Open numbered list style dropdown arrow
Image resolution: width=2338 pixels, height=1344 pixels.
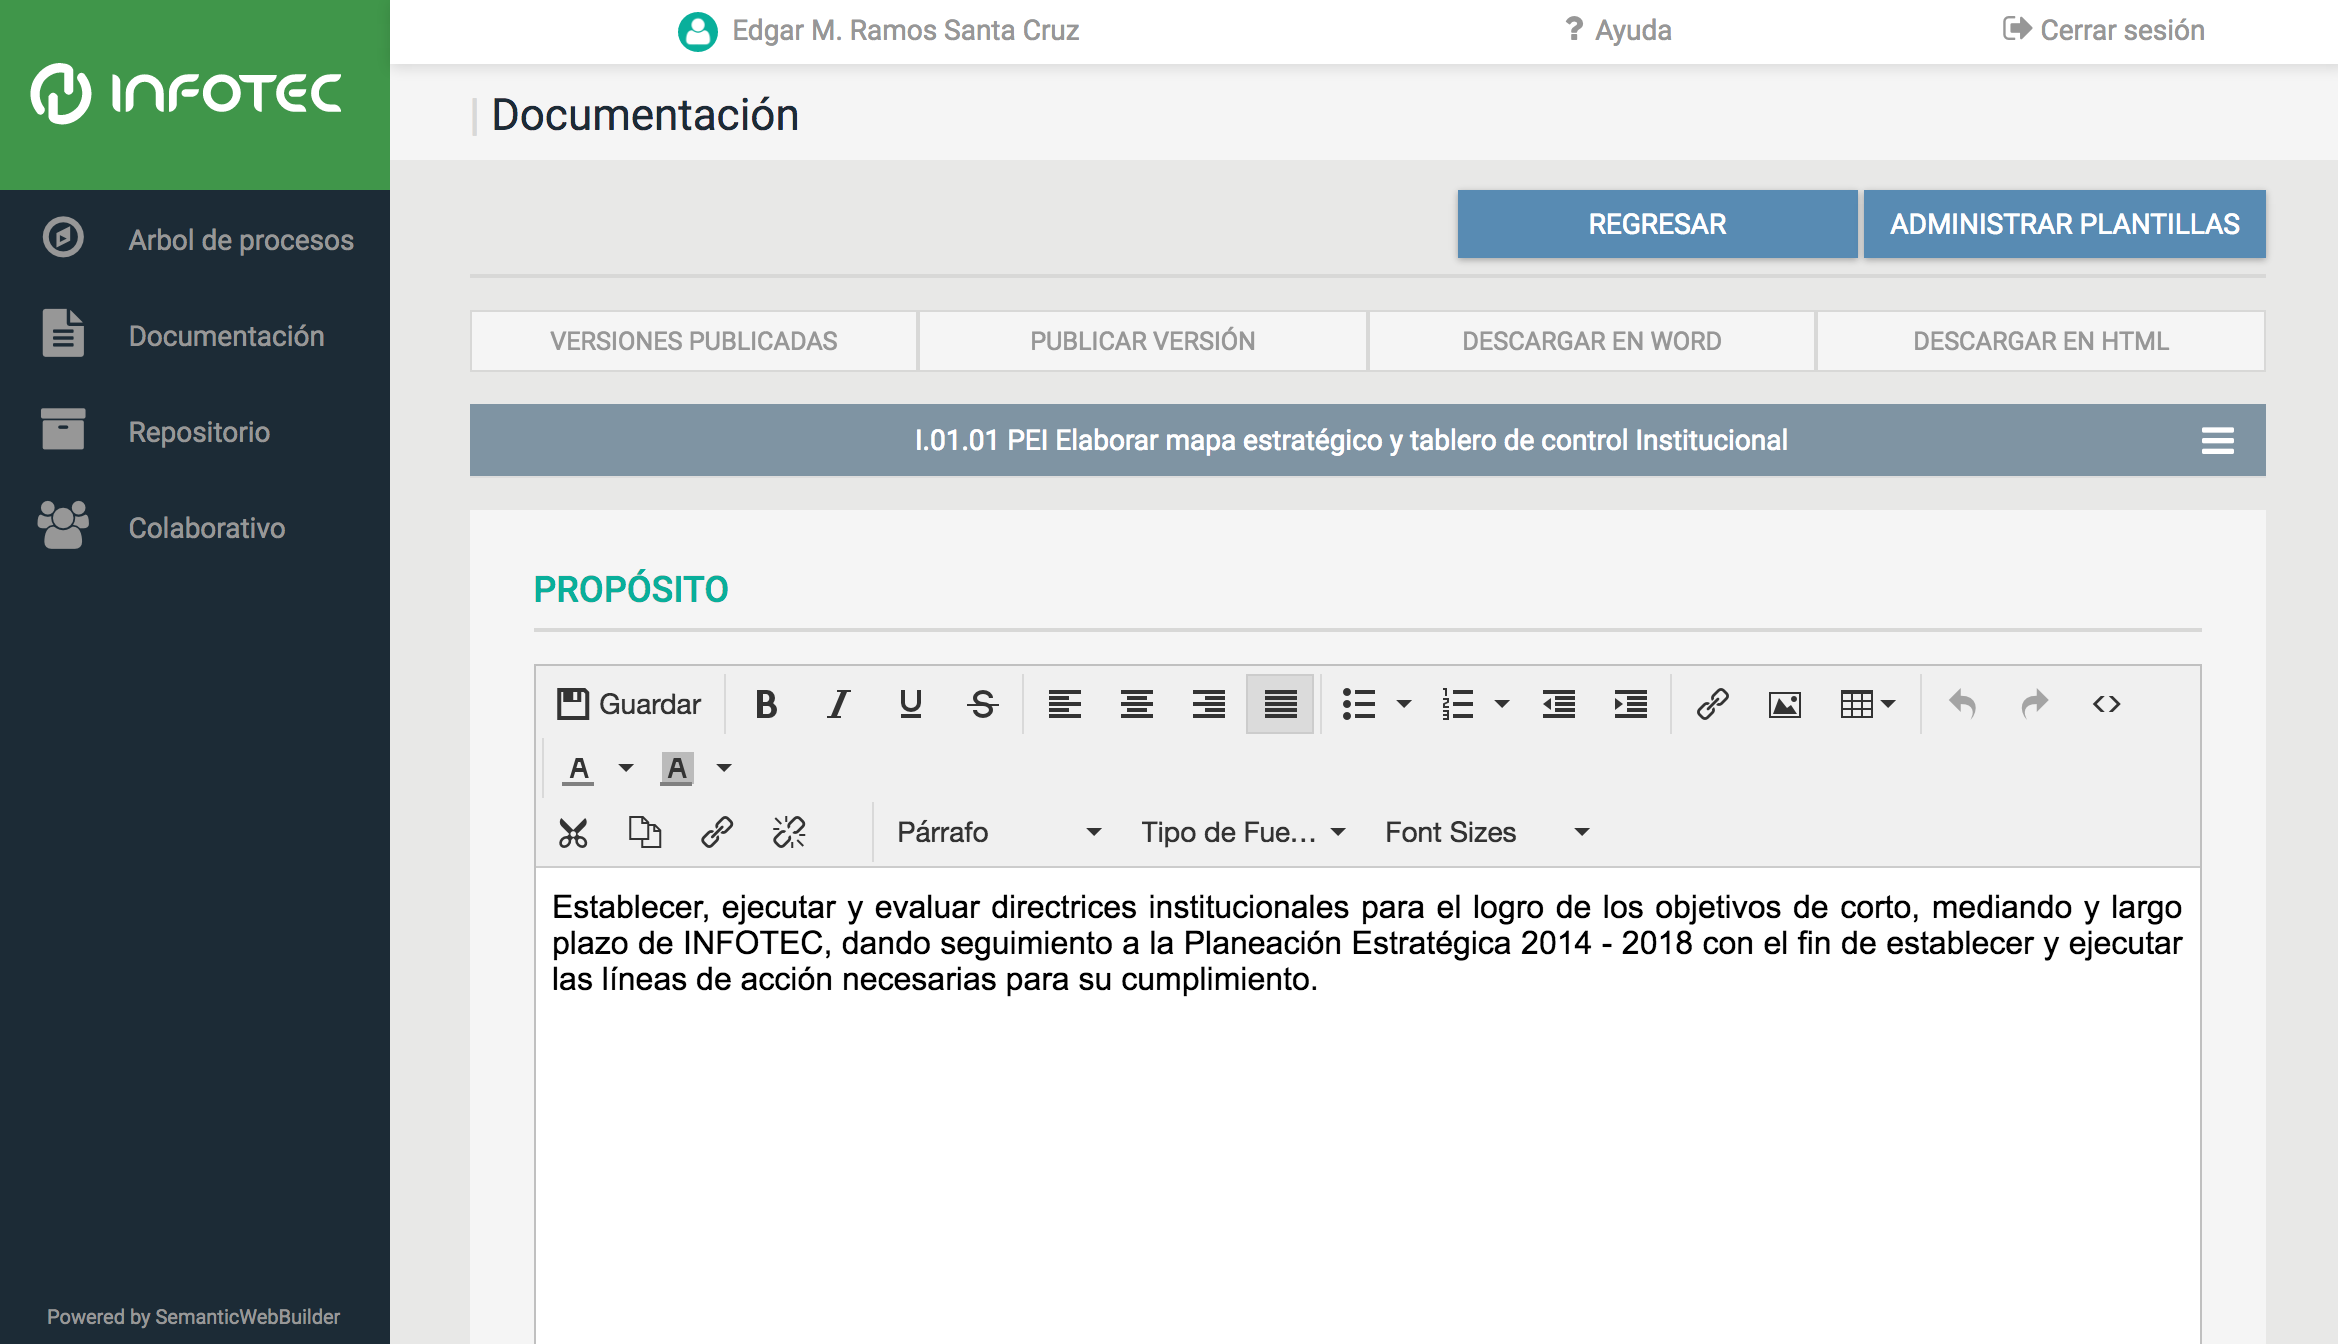pos(1502,704)
